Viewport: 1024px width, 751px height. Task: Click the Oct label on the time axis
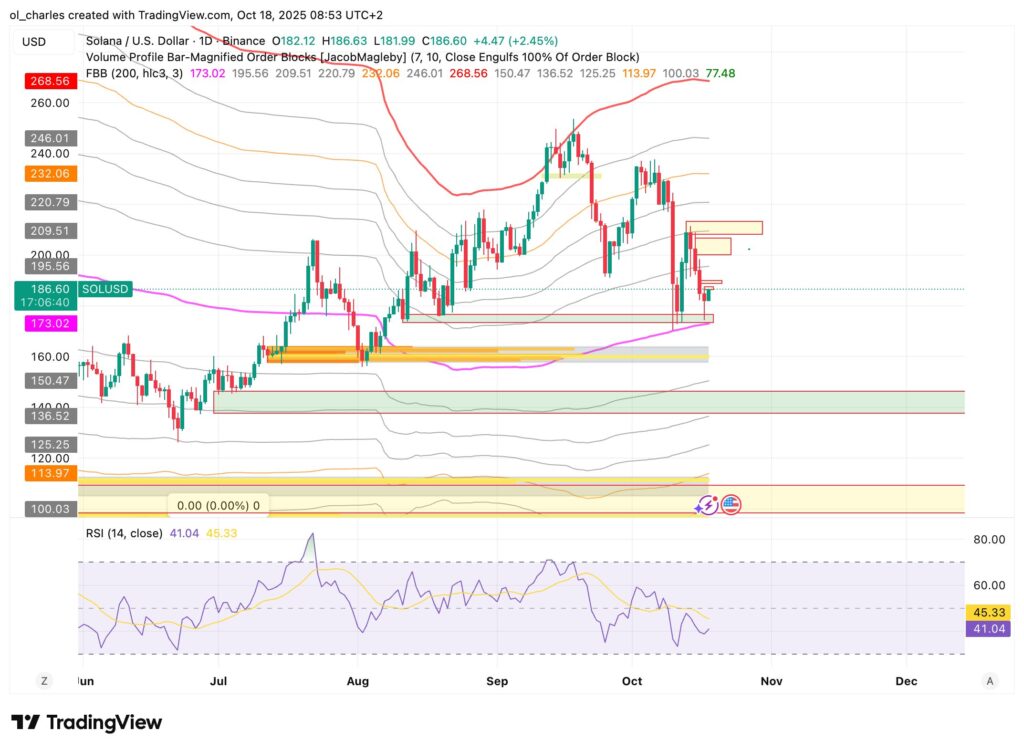pyautogui.click(x=631, y=680)
